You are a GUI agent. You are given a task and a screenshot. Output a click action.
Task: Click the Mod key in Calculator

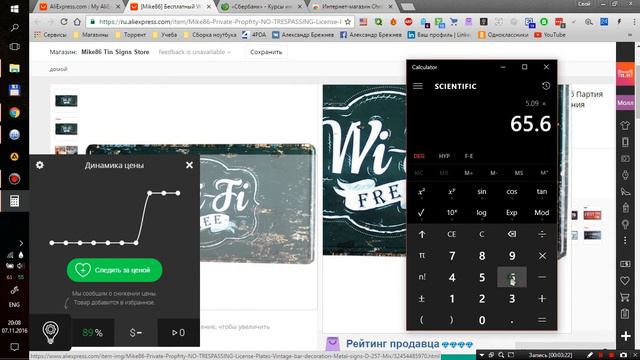coord(542,213)
